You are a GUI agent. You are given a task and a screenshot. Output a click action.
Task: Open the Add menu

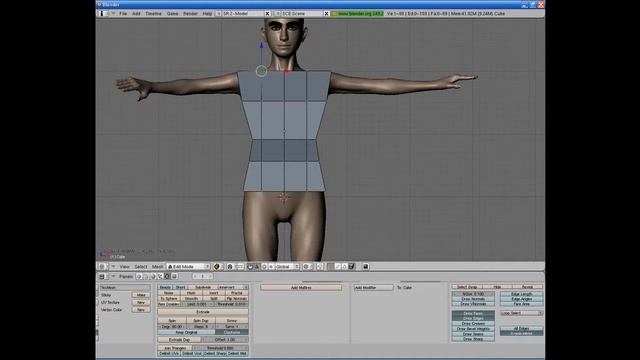[136, 13]
